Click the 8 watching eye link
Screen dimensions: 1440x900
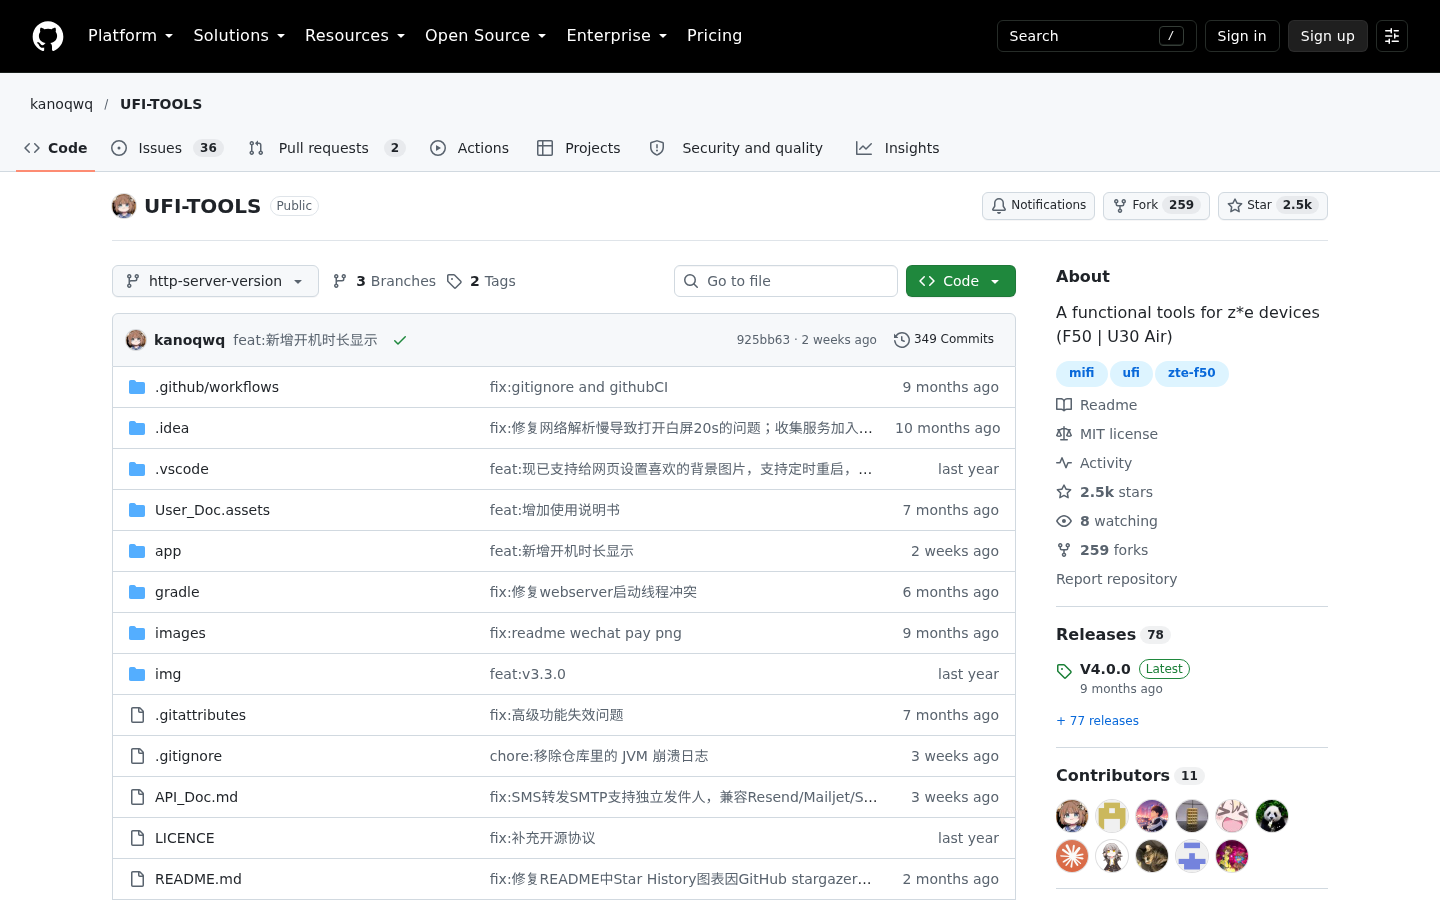click(1107, 521)
